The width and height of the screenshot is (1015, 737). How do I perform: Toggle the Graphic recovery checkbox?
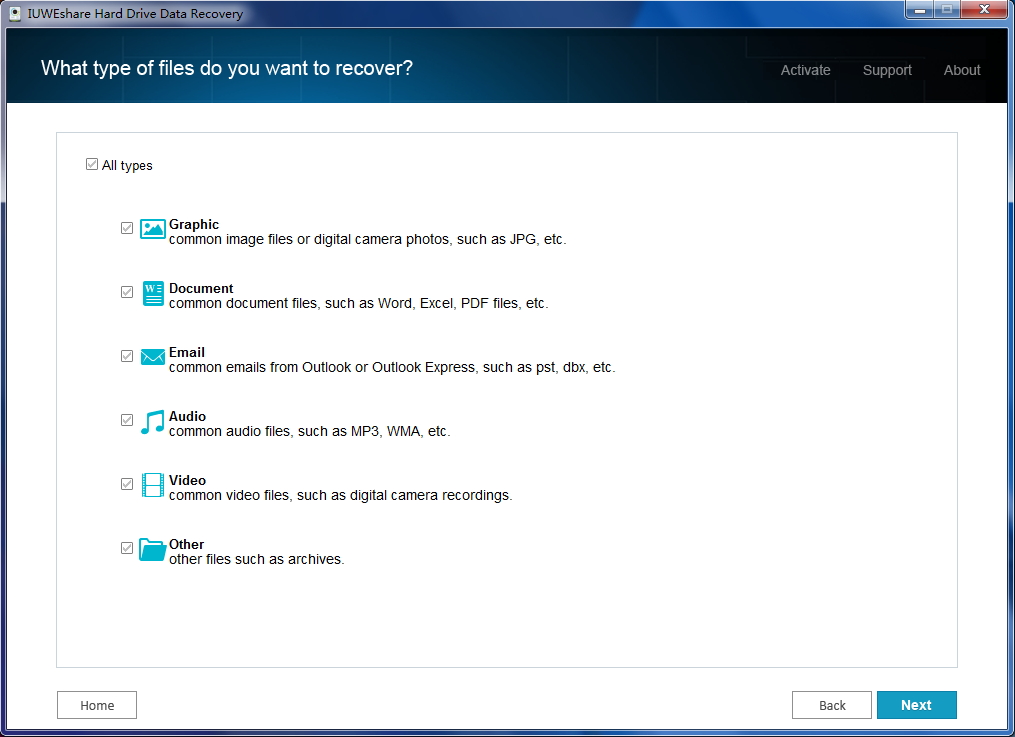tap(127, 228)
